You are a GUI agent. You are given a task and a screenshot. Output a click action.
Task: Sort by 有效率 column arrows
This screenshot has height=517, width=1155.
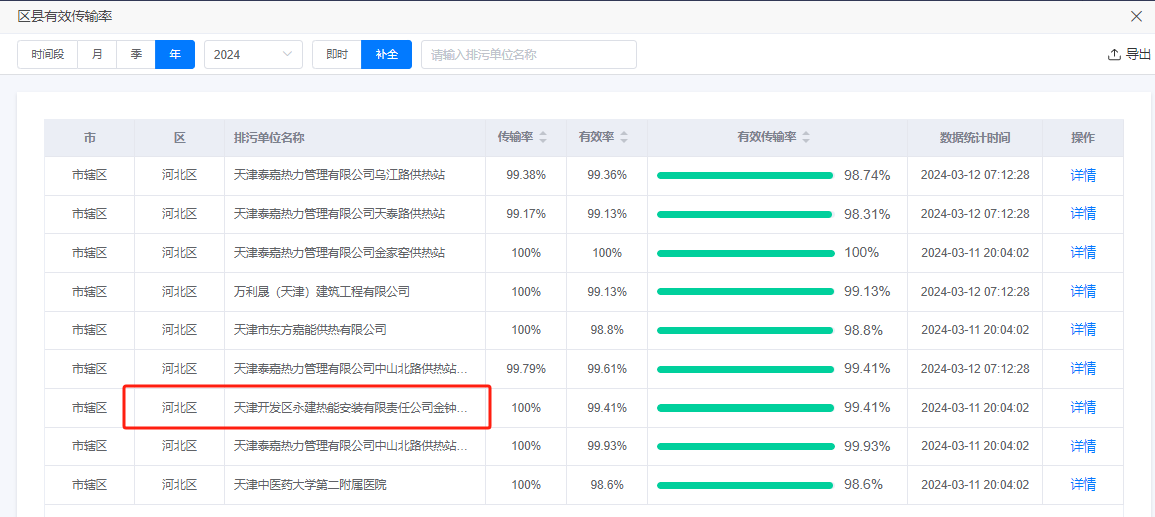click(624, 138)
